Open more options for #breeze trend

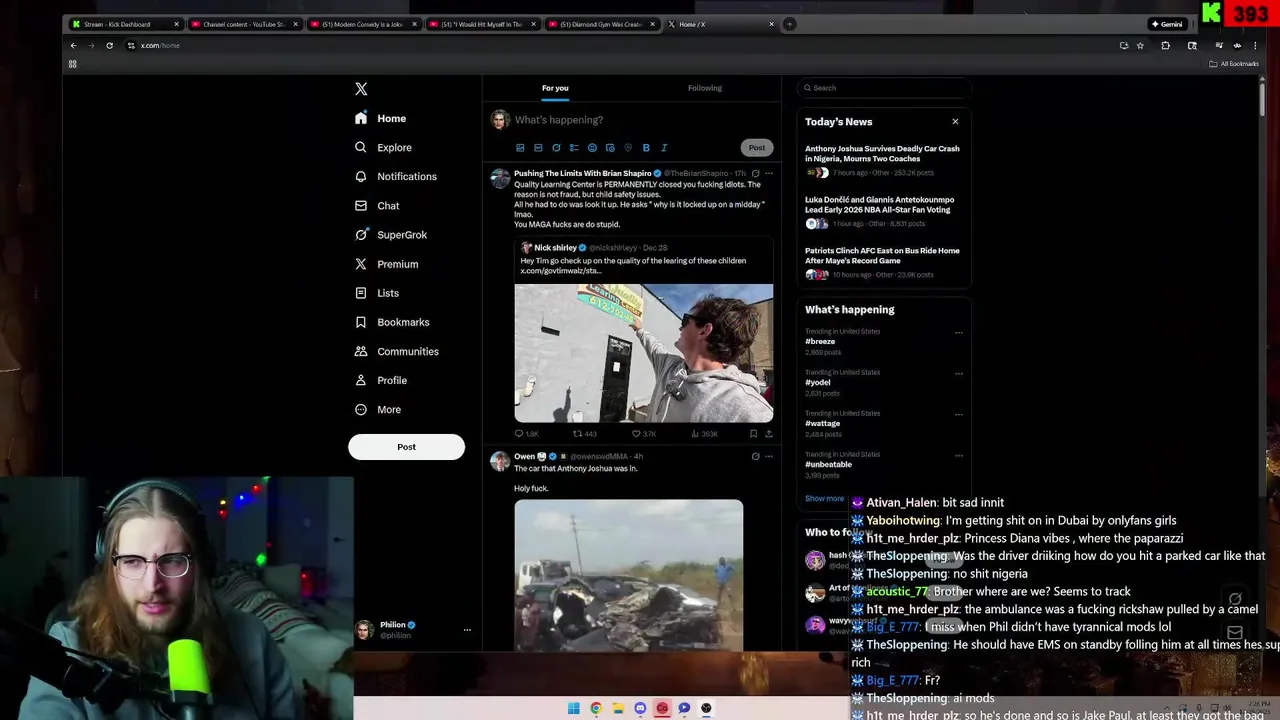(959, 333)
